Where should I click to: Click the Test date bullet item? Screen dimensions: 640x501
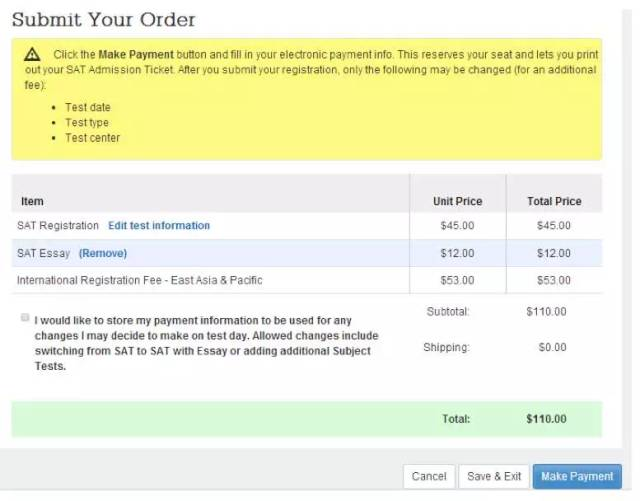click(x=88, y=107)
